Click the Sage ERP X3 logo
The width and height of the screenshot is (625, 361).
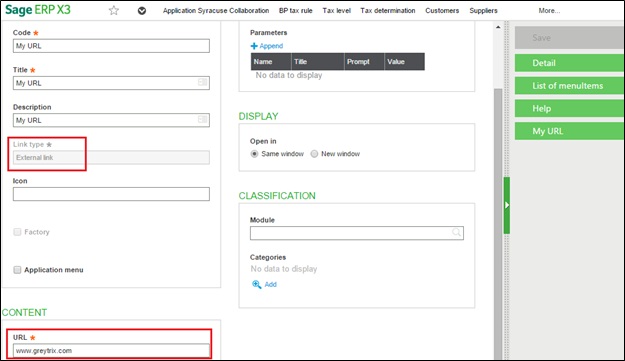[38, 10]
